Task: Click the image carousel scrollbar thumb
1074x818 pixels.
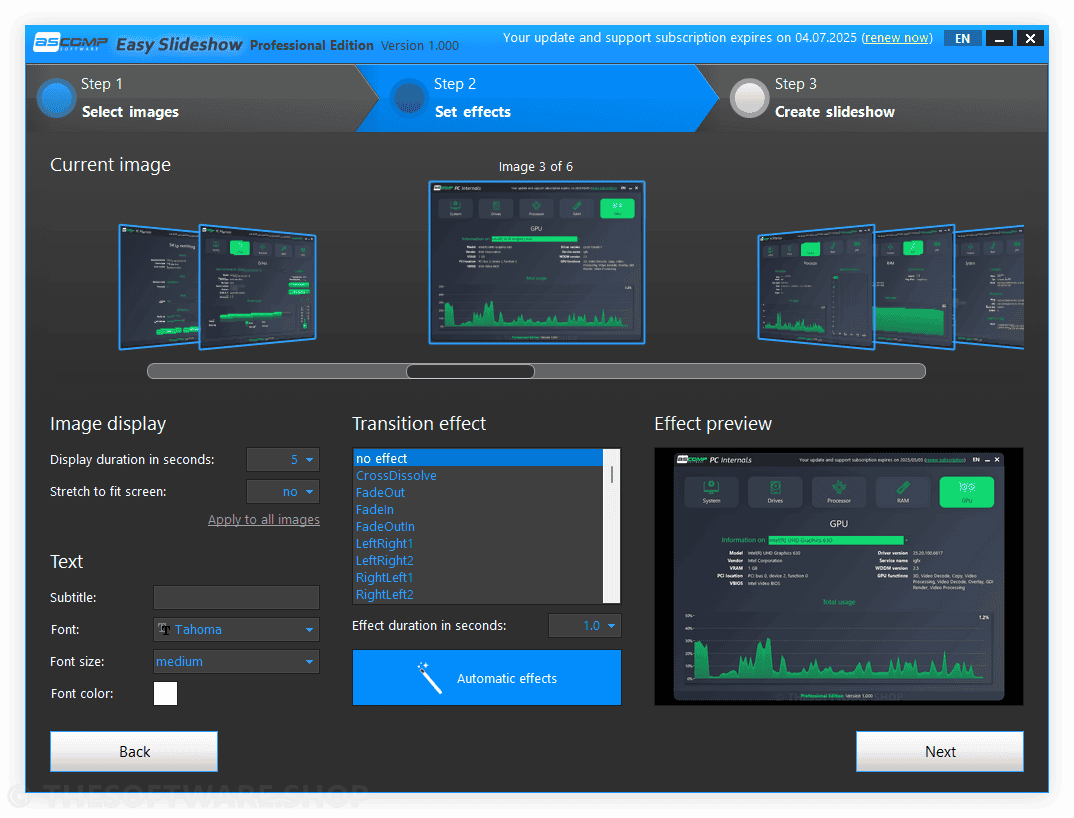Action: click(x=470, y=371)
